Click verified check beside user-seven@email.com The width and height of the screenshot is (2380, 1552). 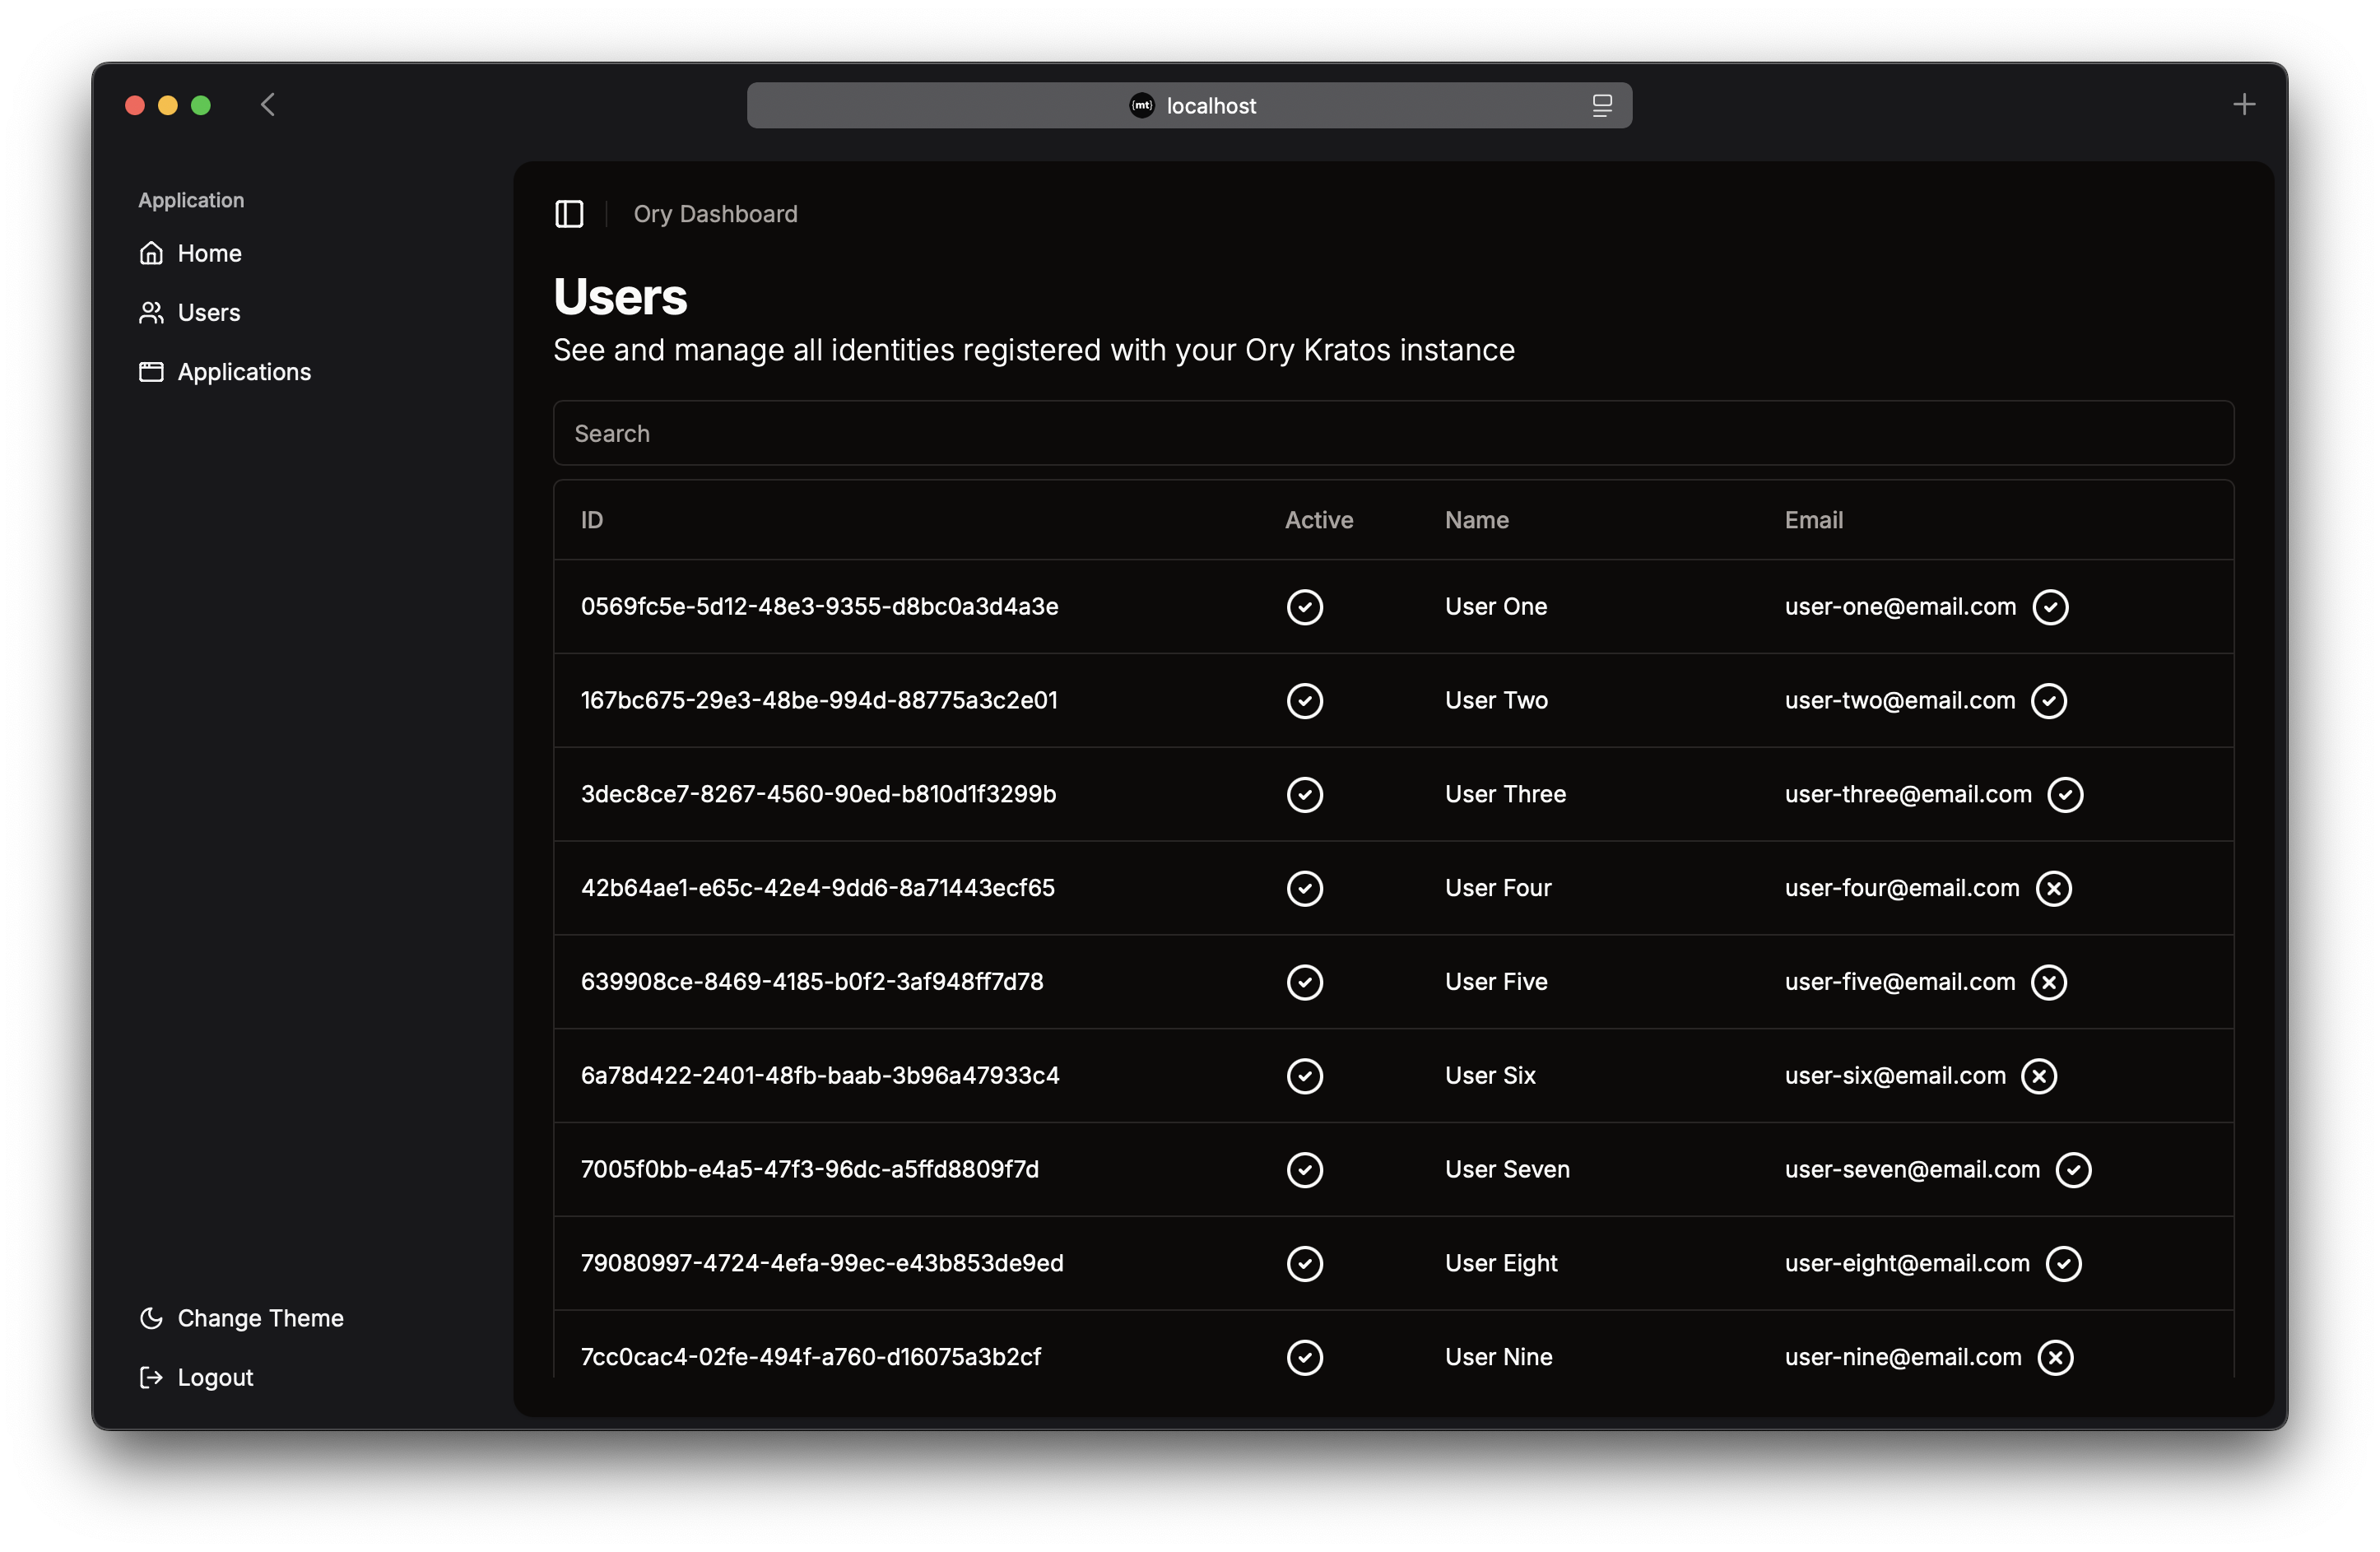[2074, 1170]
